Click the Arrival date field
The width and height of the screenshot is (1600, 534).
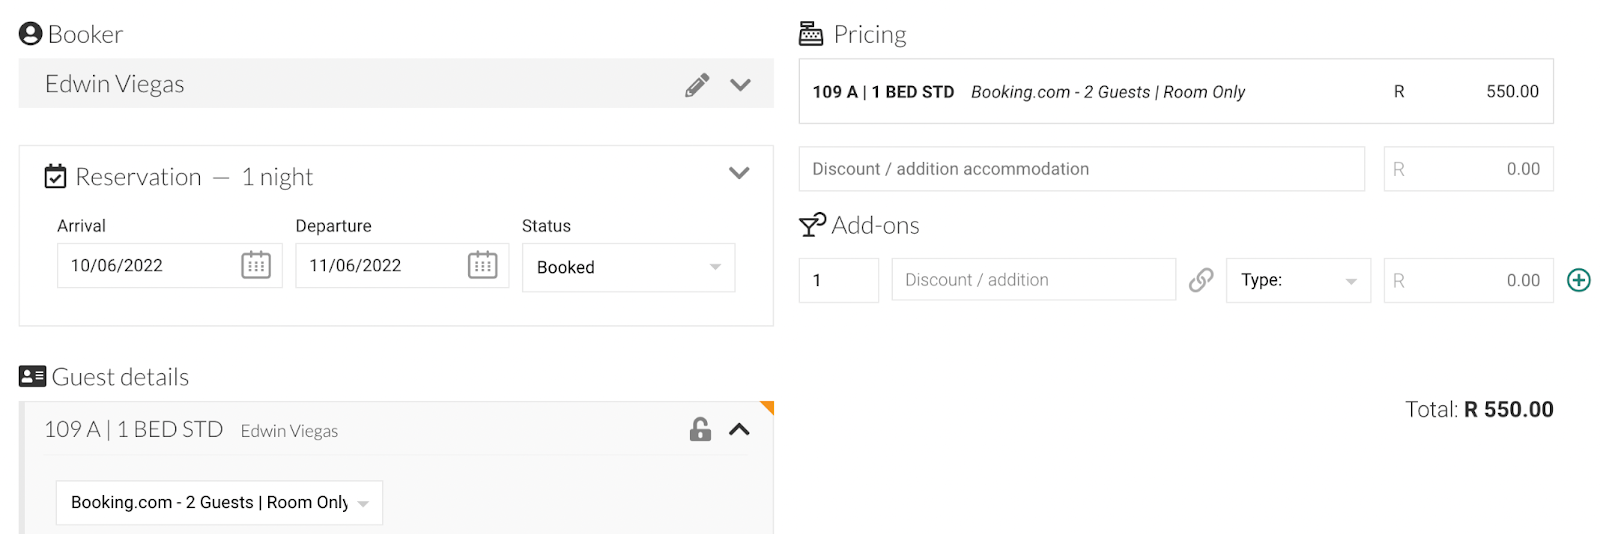[145, 266]
